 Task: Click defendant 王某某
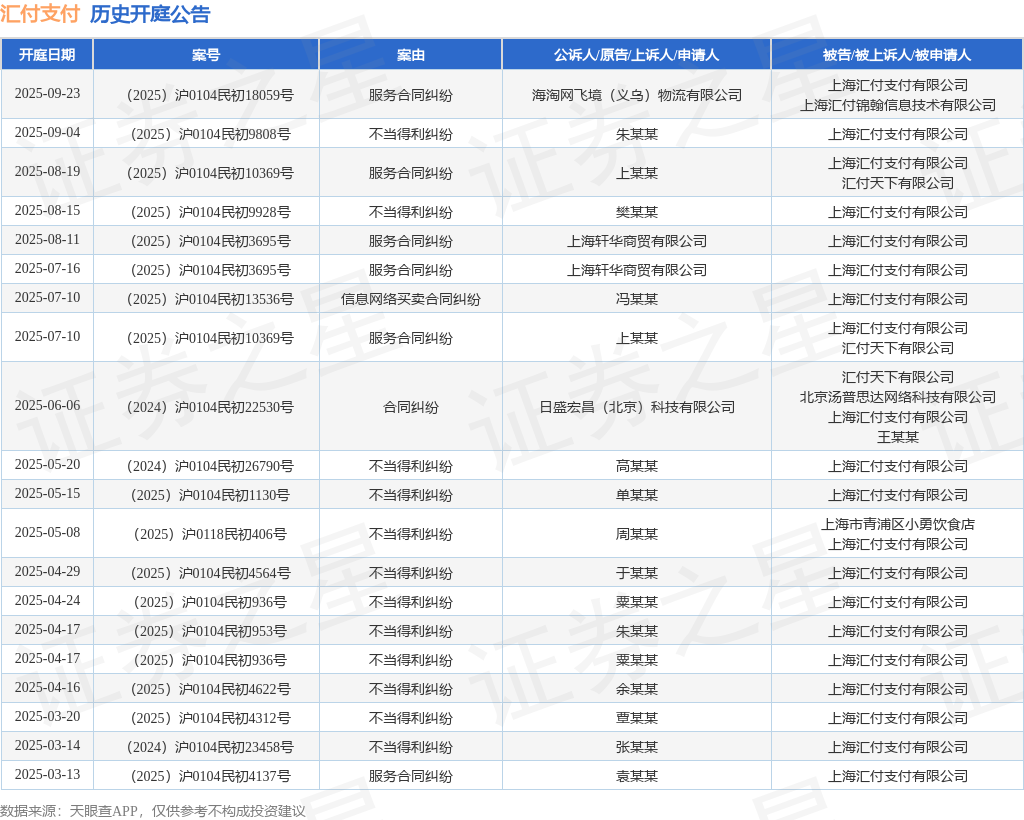pyautogui.click(x=898, y=437)
